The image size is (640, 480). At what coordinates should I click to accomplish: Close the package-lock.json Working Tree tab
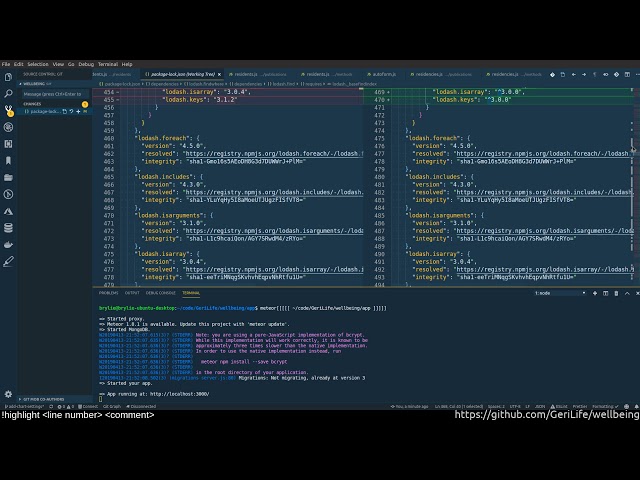click(219, 74)
